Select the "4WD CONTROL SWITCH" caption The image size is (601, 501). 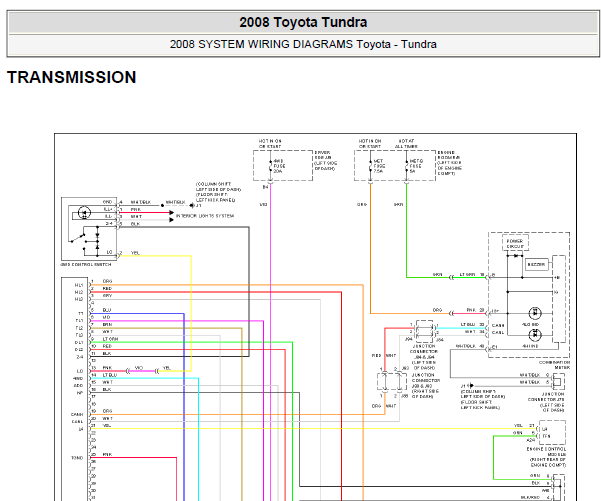coord(86,264)
